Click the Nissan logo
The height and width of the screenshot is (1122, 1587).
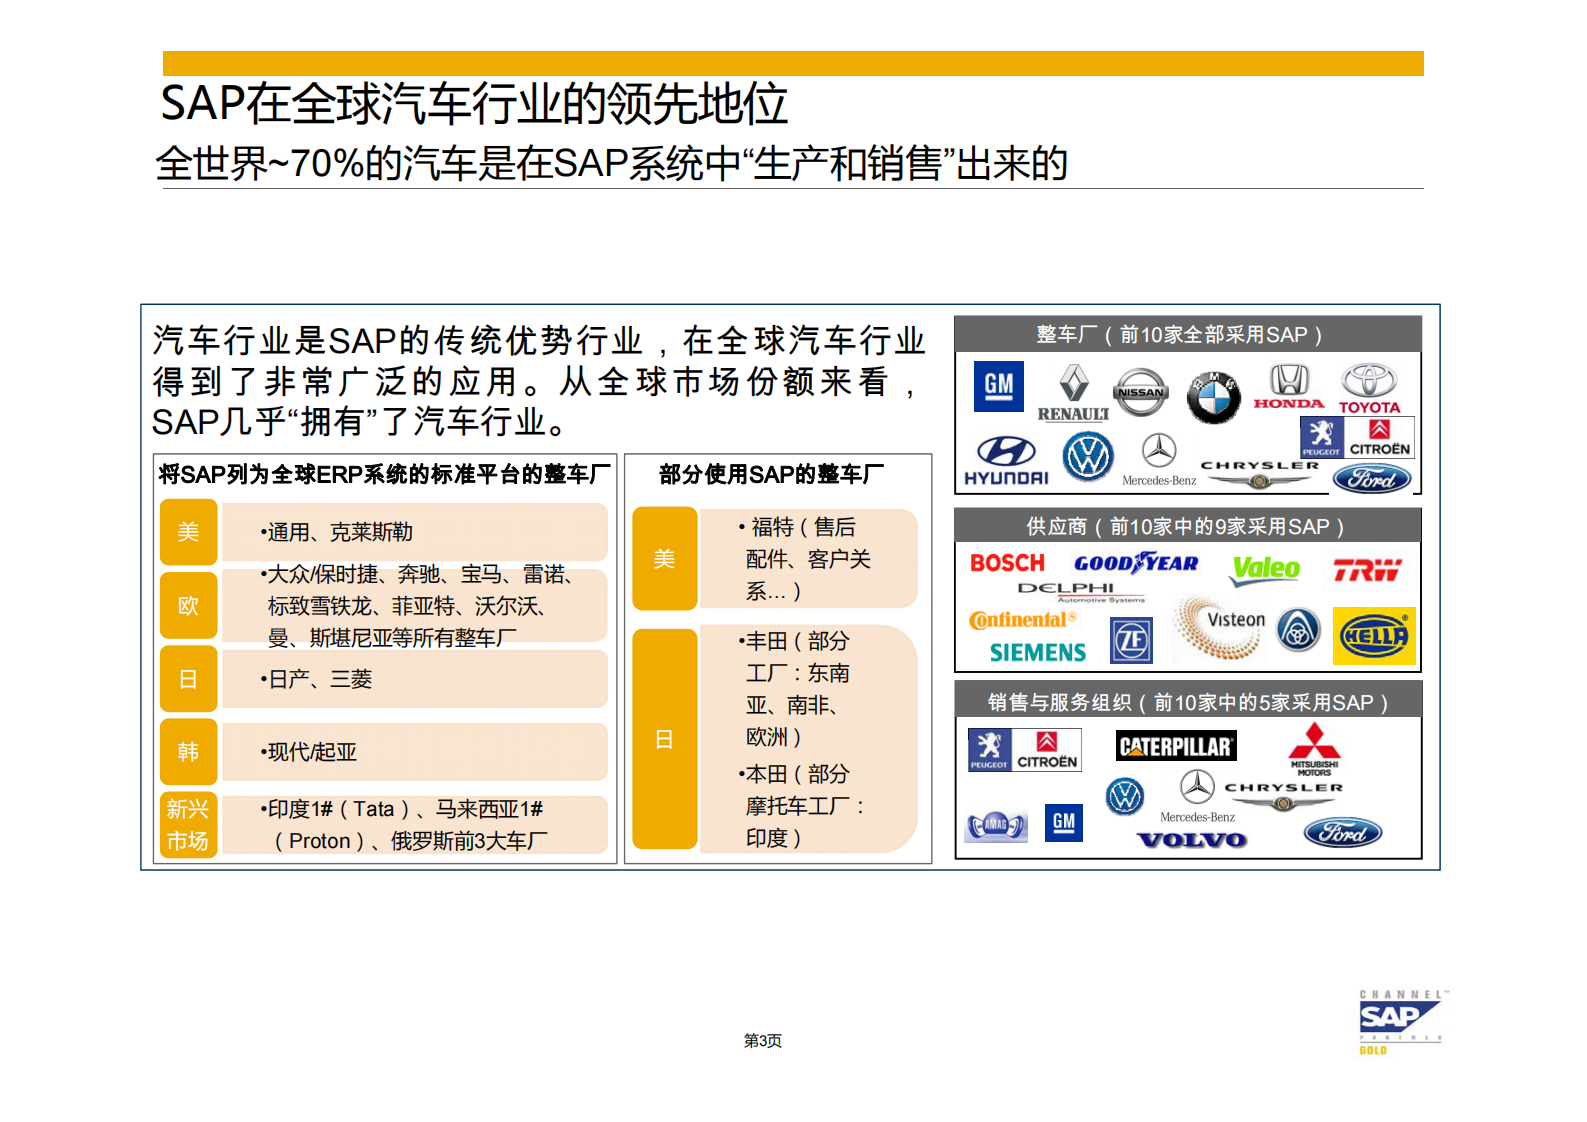1140,393
